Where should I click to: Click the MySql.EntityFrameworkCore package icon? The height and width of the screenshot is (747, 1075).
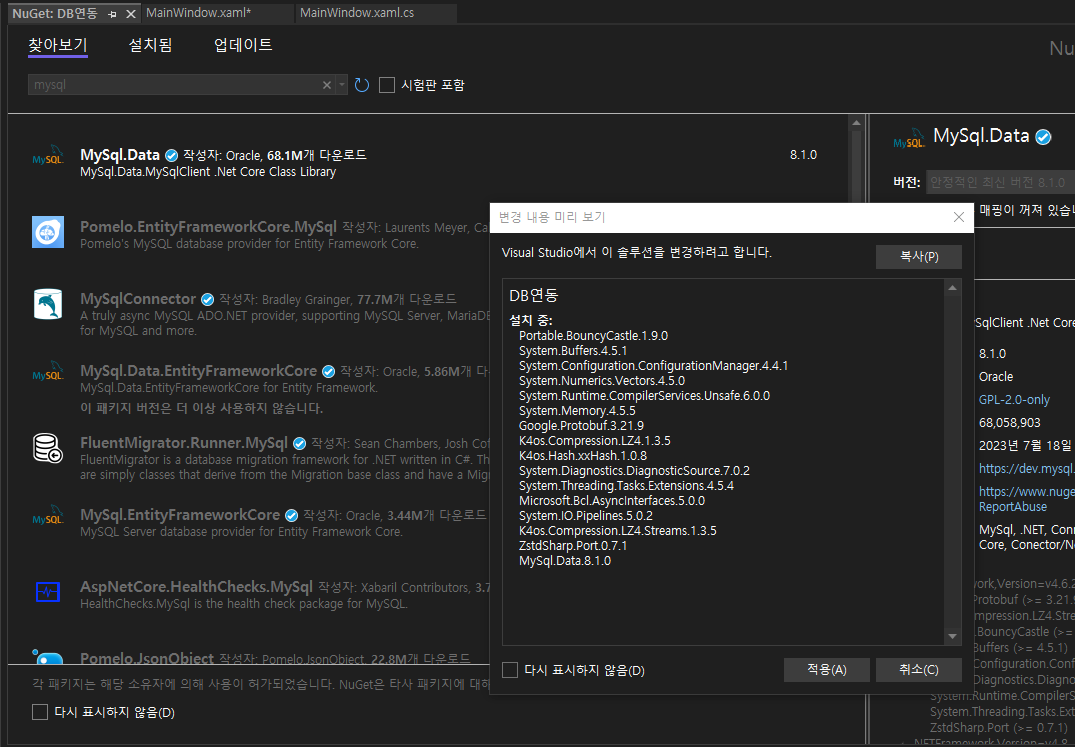click(x=48, y=516)
